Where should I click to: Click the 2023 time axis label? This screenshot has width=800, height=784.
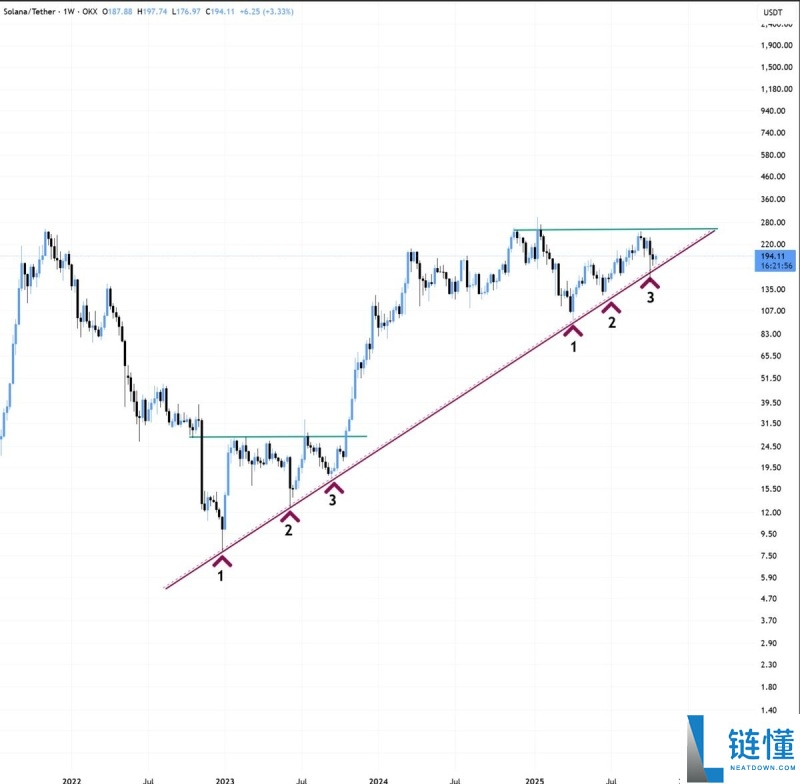(x=225, y=780)
